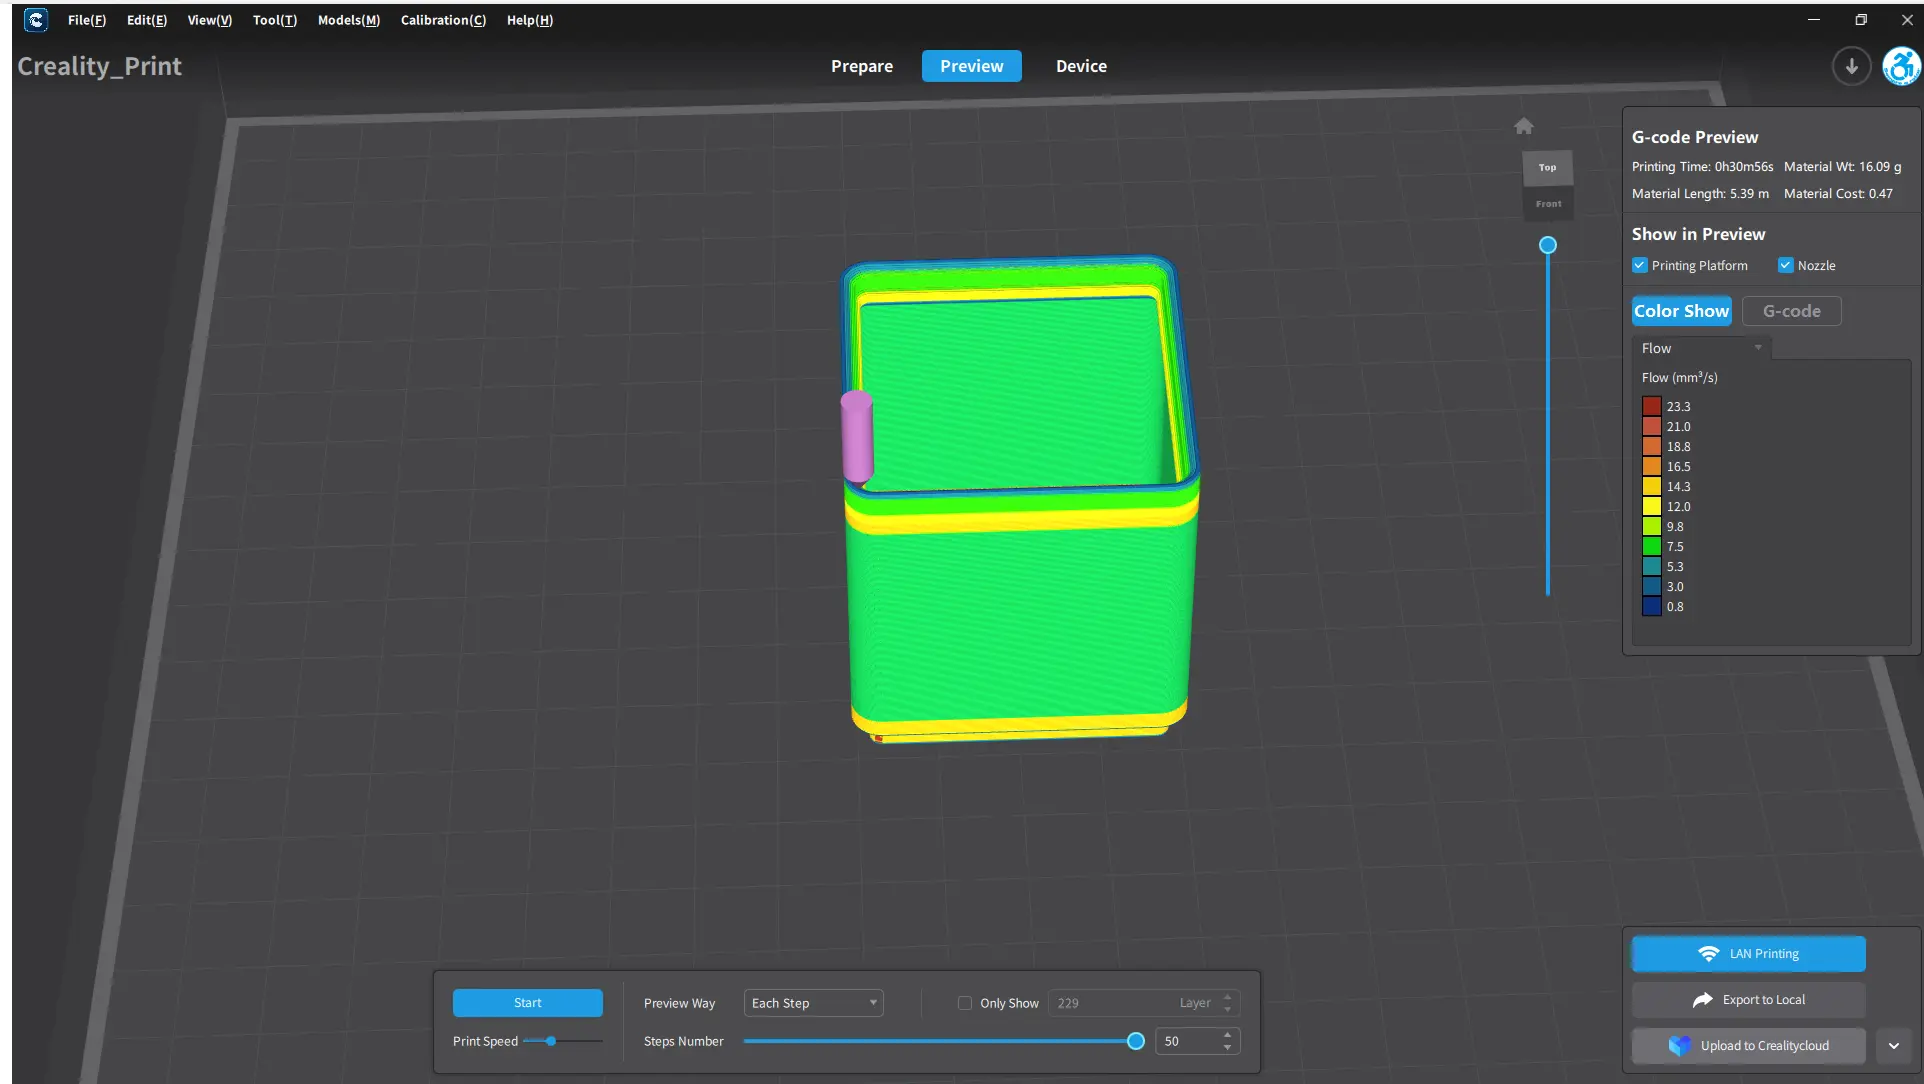Click the LAN Printing wifi icon
This screenshot has height=1084, width=1924.
point(1709,954)
